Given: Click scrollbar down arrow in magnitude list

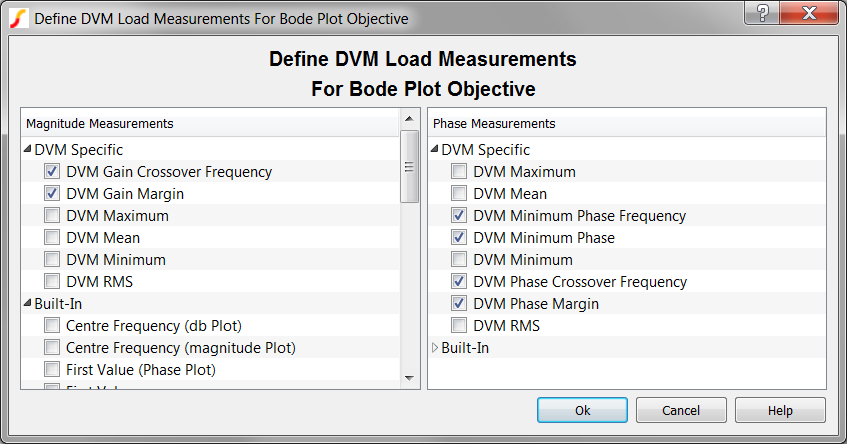Looking at the screenshot, I should point(409,377).
